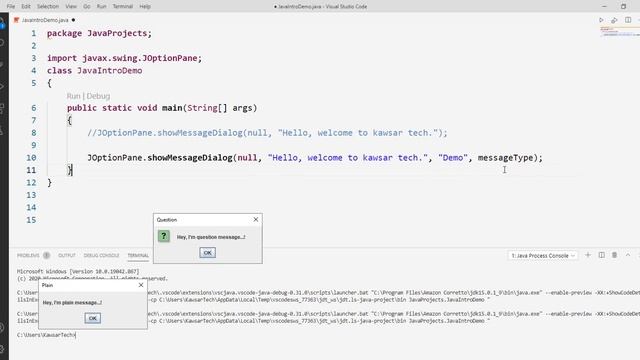Add a new terminal with plus icon

(588, 255)
